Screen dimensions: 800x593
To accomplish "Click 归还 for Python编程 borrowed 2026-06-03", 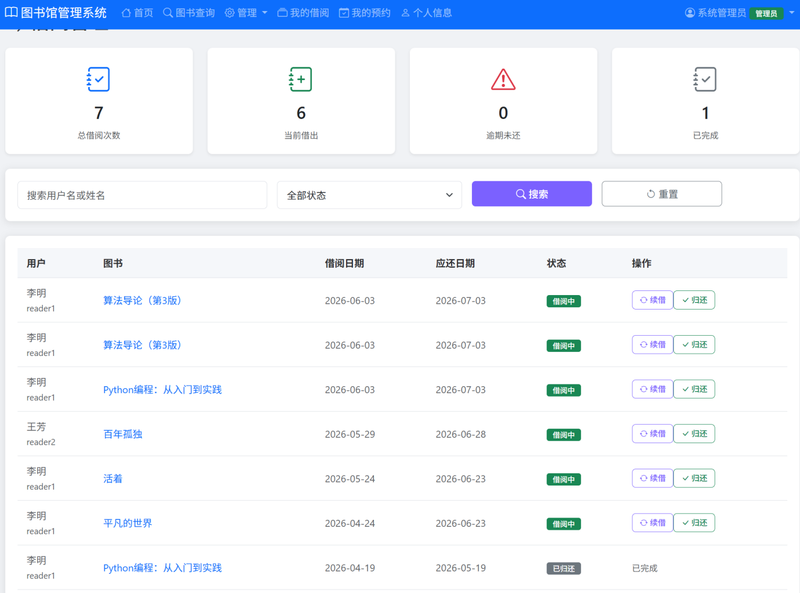I will (694, 389).
